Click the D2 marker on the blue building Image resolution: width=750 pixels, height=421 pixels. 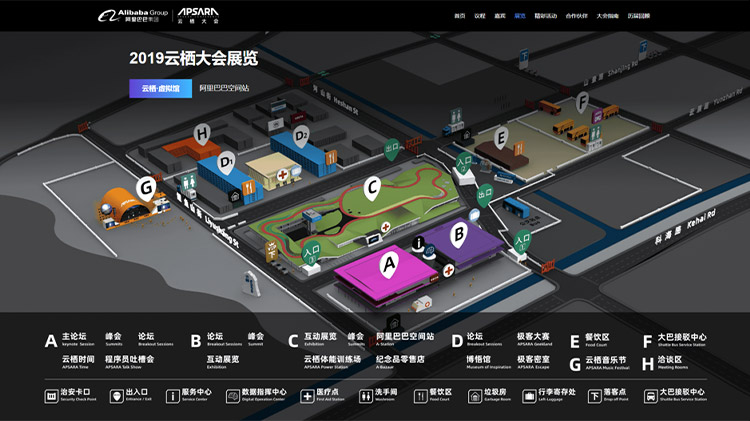301,136
